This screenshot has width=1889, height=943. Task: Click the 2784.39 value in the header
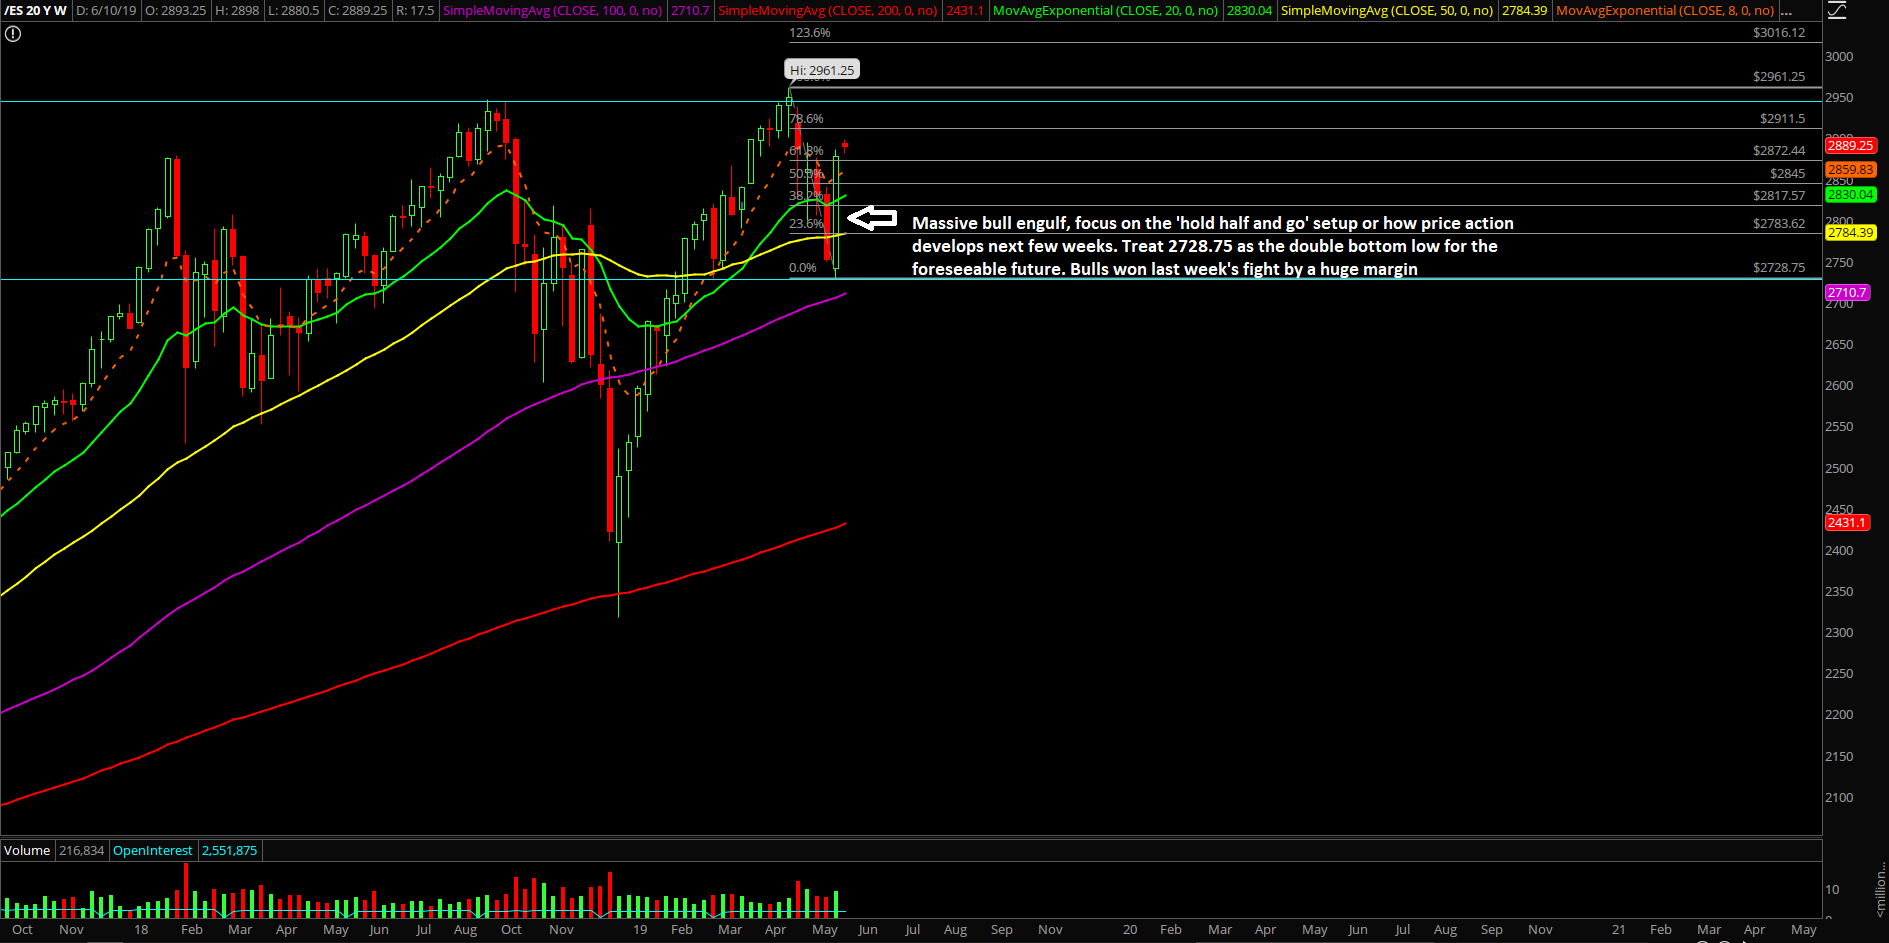pyautogui.click(x=1524, y=11)
